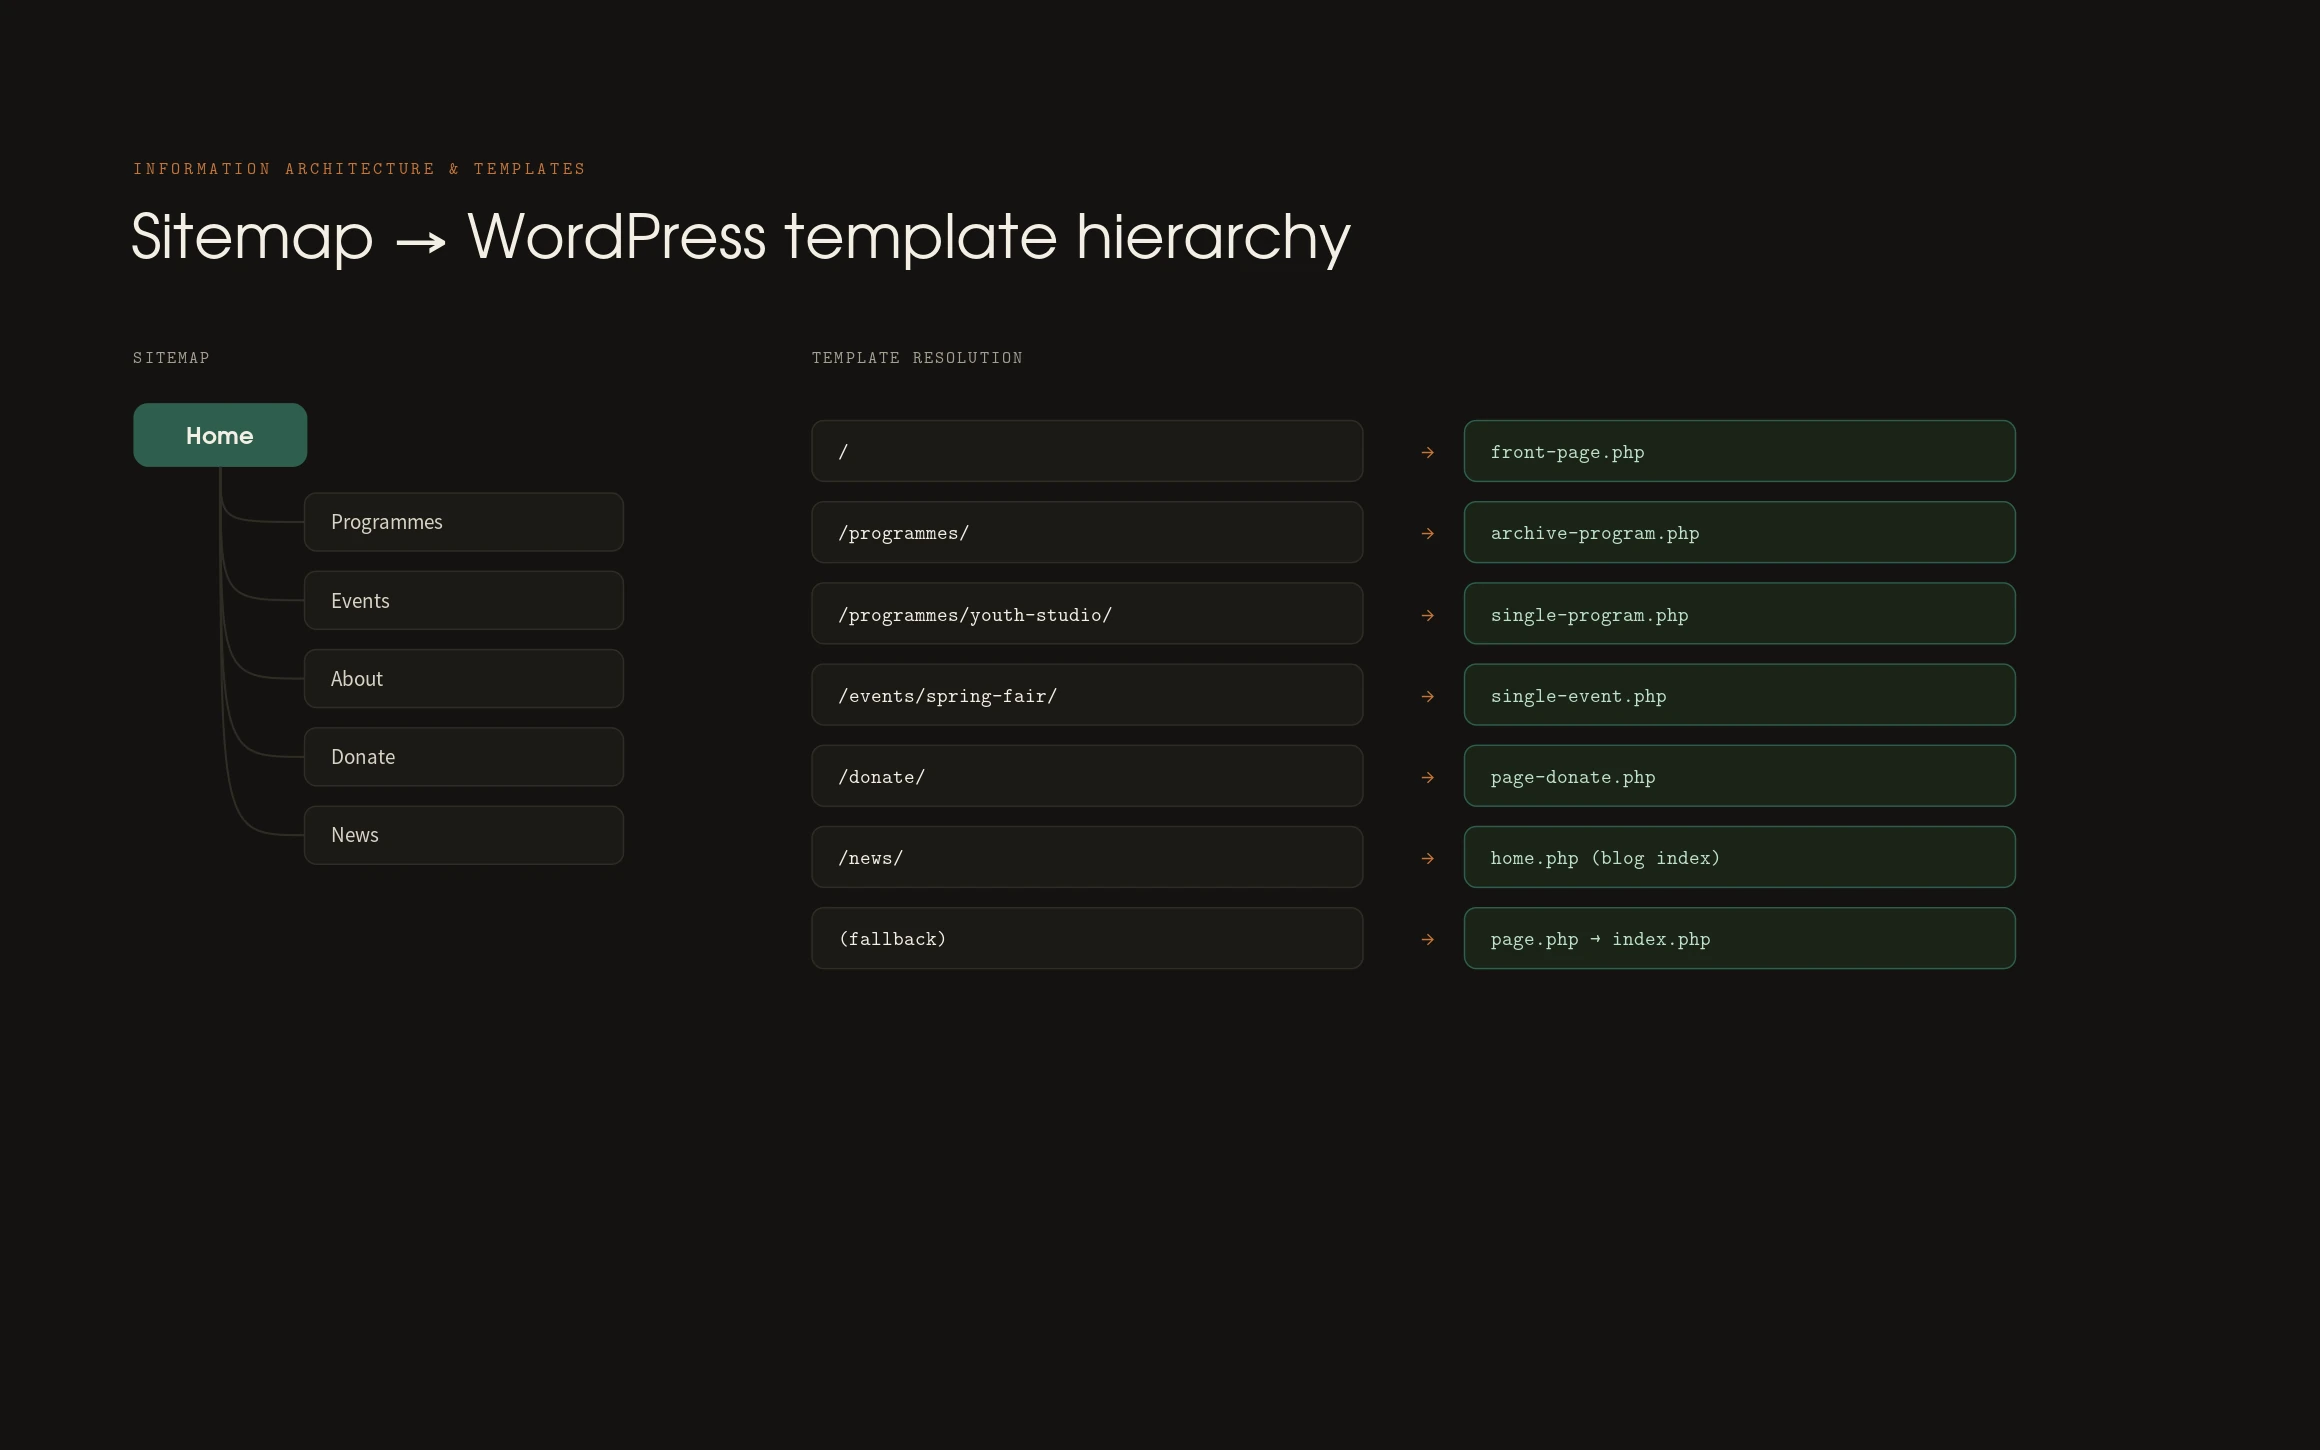Open the front-page.php template box
Viewport: 2320px width, 1450px height.
[1740, 451]
